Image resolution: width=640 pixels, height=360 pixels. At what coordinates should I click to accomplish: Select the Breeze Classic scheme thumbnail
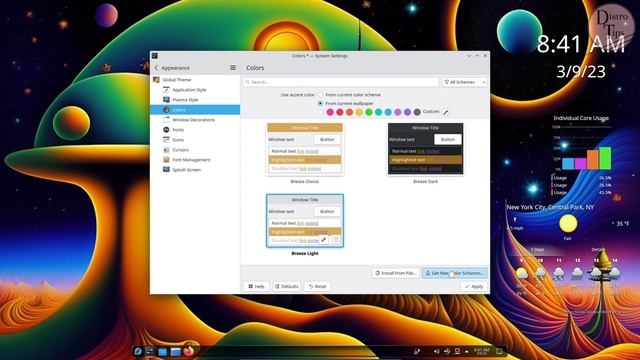305,149
